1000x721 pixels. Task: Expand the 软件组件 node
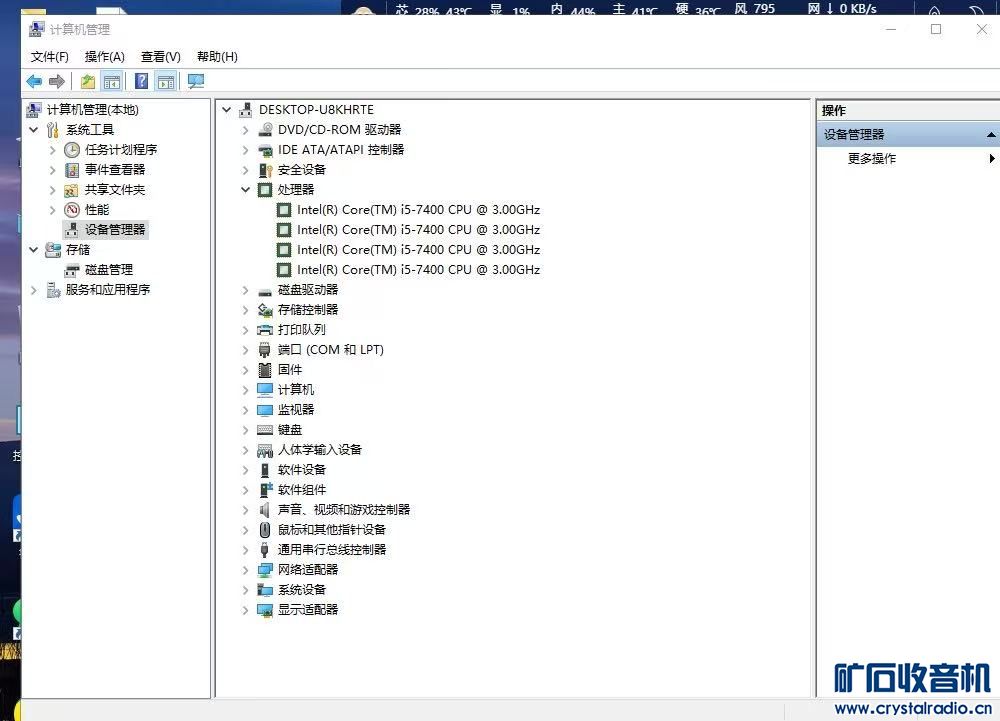click(246, 490)
